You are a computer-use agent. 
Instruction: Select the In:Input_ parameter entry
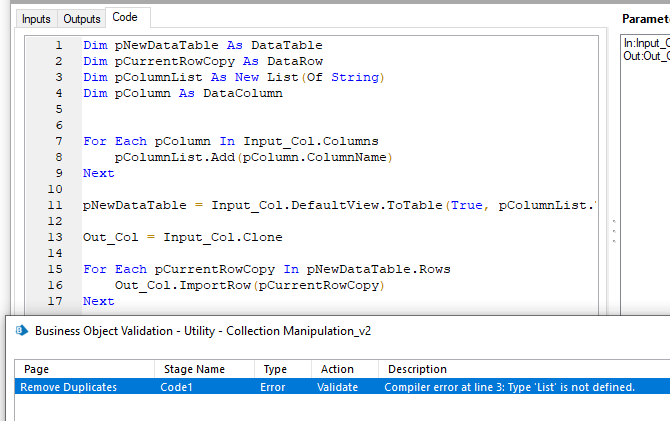pos(646,44)
